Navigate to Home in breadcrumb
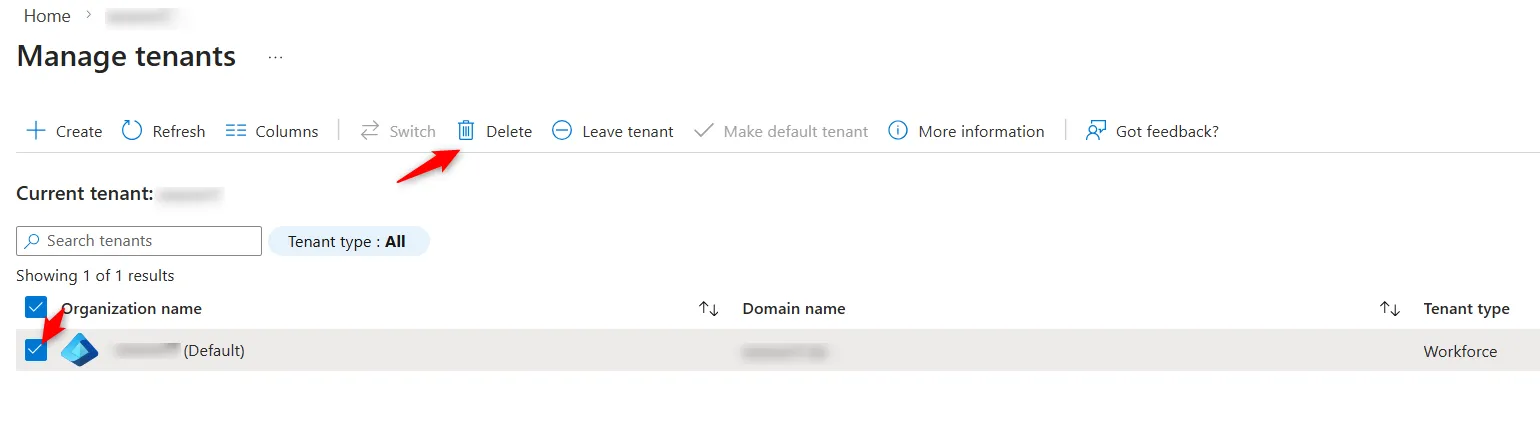The image size is (1540, 435). pyautogui.click(x=47, y=16)
